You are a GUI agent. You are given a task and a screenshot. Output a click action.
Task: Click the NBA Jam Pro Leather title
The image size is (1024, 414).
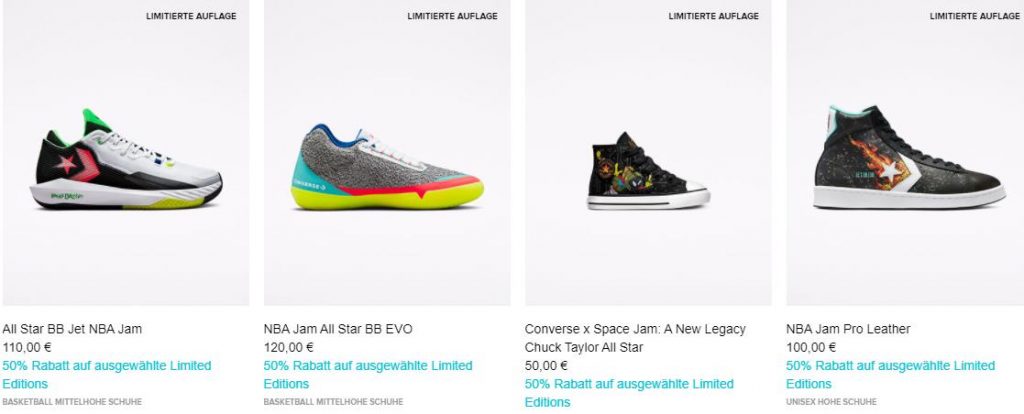click(848, 329)
